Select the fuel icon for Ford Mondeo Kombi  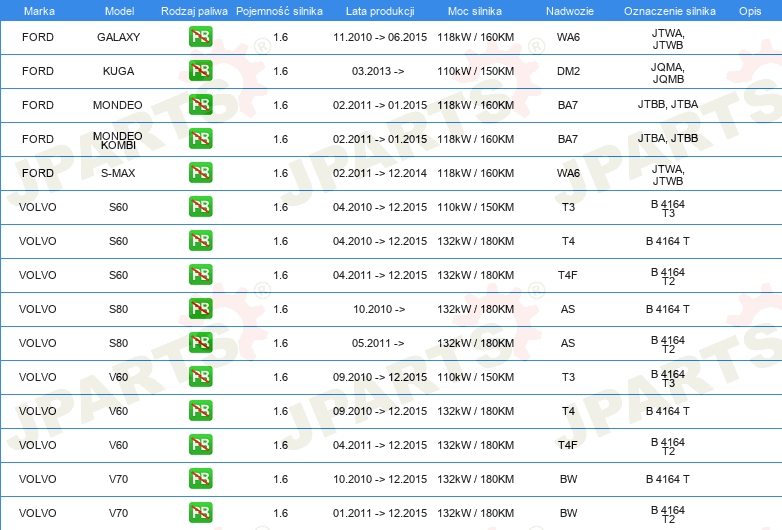click(200, 139)
